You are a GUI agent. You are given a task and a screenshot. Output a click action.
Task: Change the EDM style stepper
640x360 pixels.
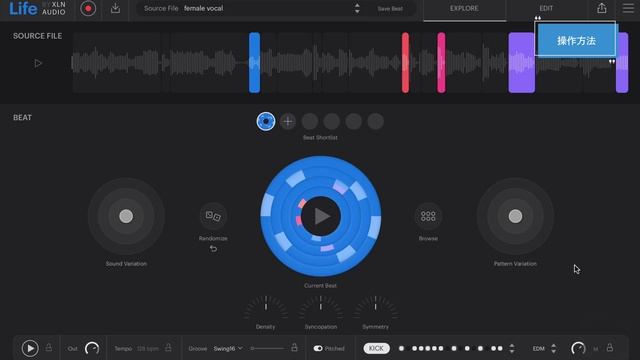(553, 348)
